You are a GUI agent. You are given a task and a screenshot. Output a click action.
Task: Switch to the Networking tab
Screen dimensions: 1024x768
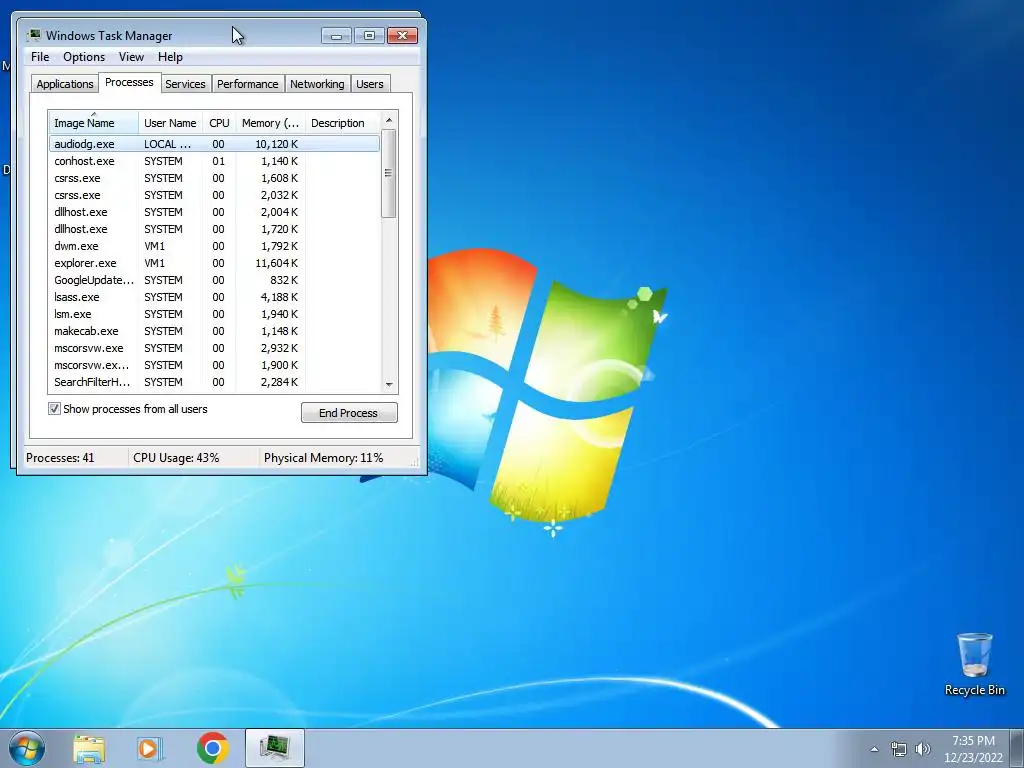[x=317, y=84]
